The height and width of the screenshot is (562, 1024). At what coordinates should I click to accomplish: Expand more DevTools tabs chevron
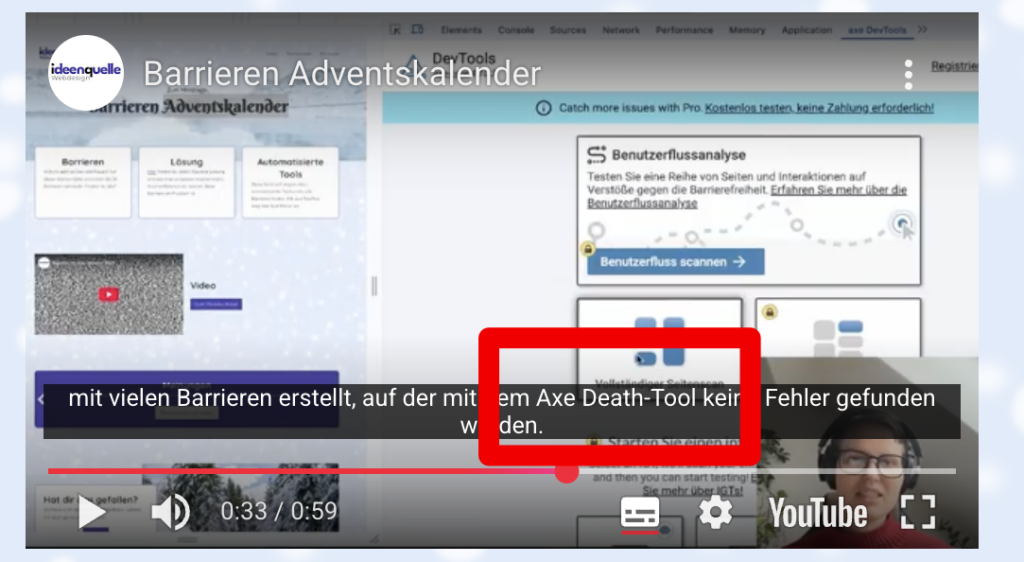click(922, 29)
